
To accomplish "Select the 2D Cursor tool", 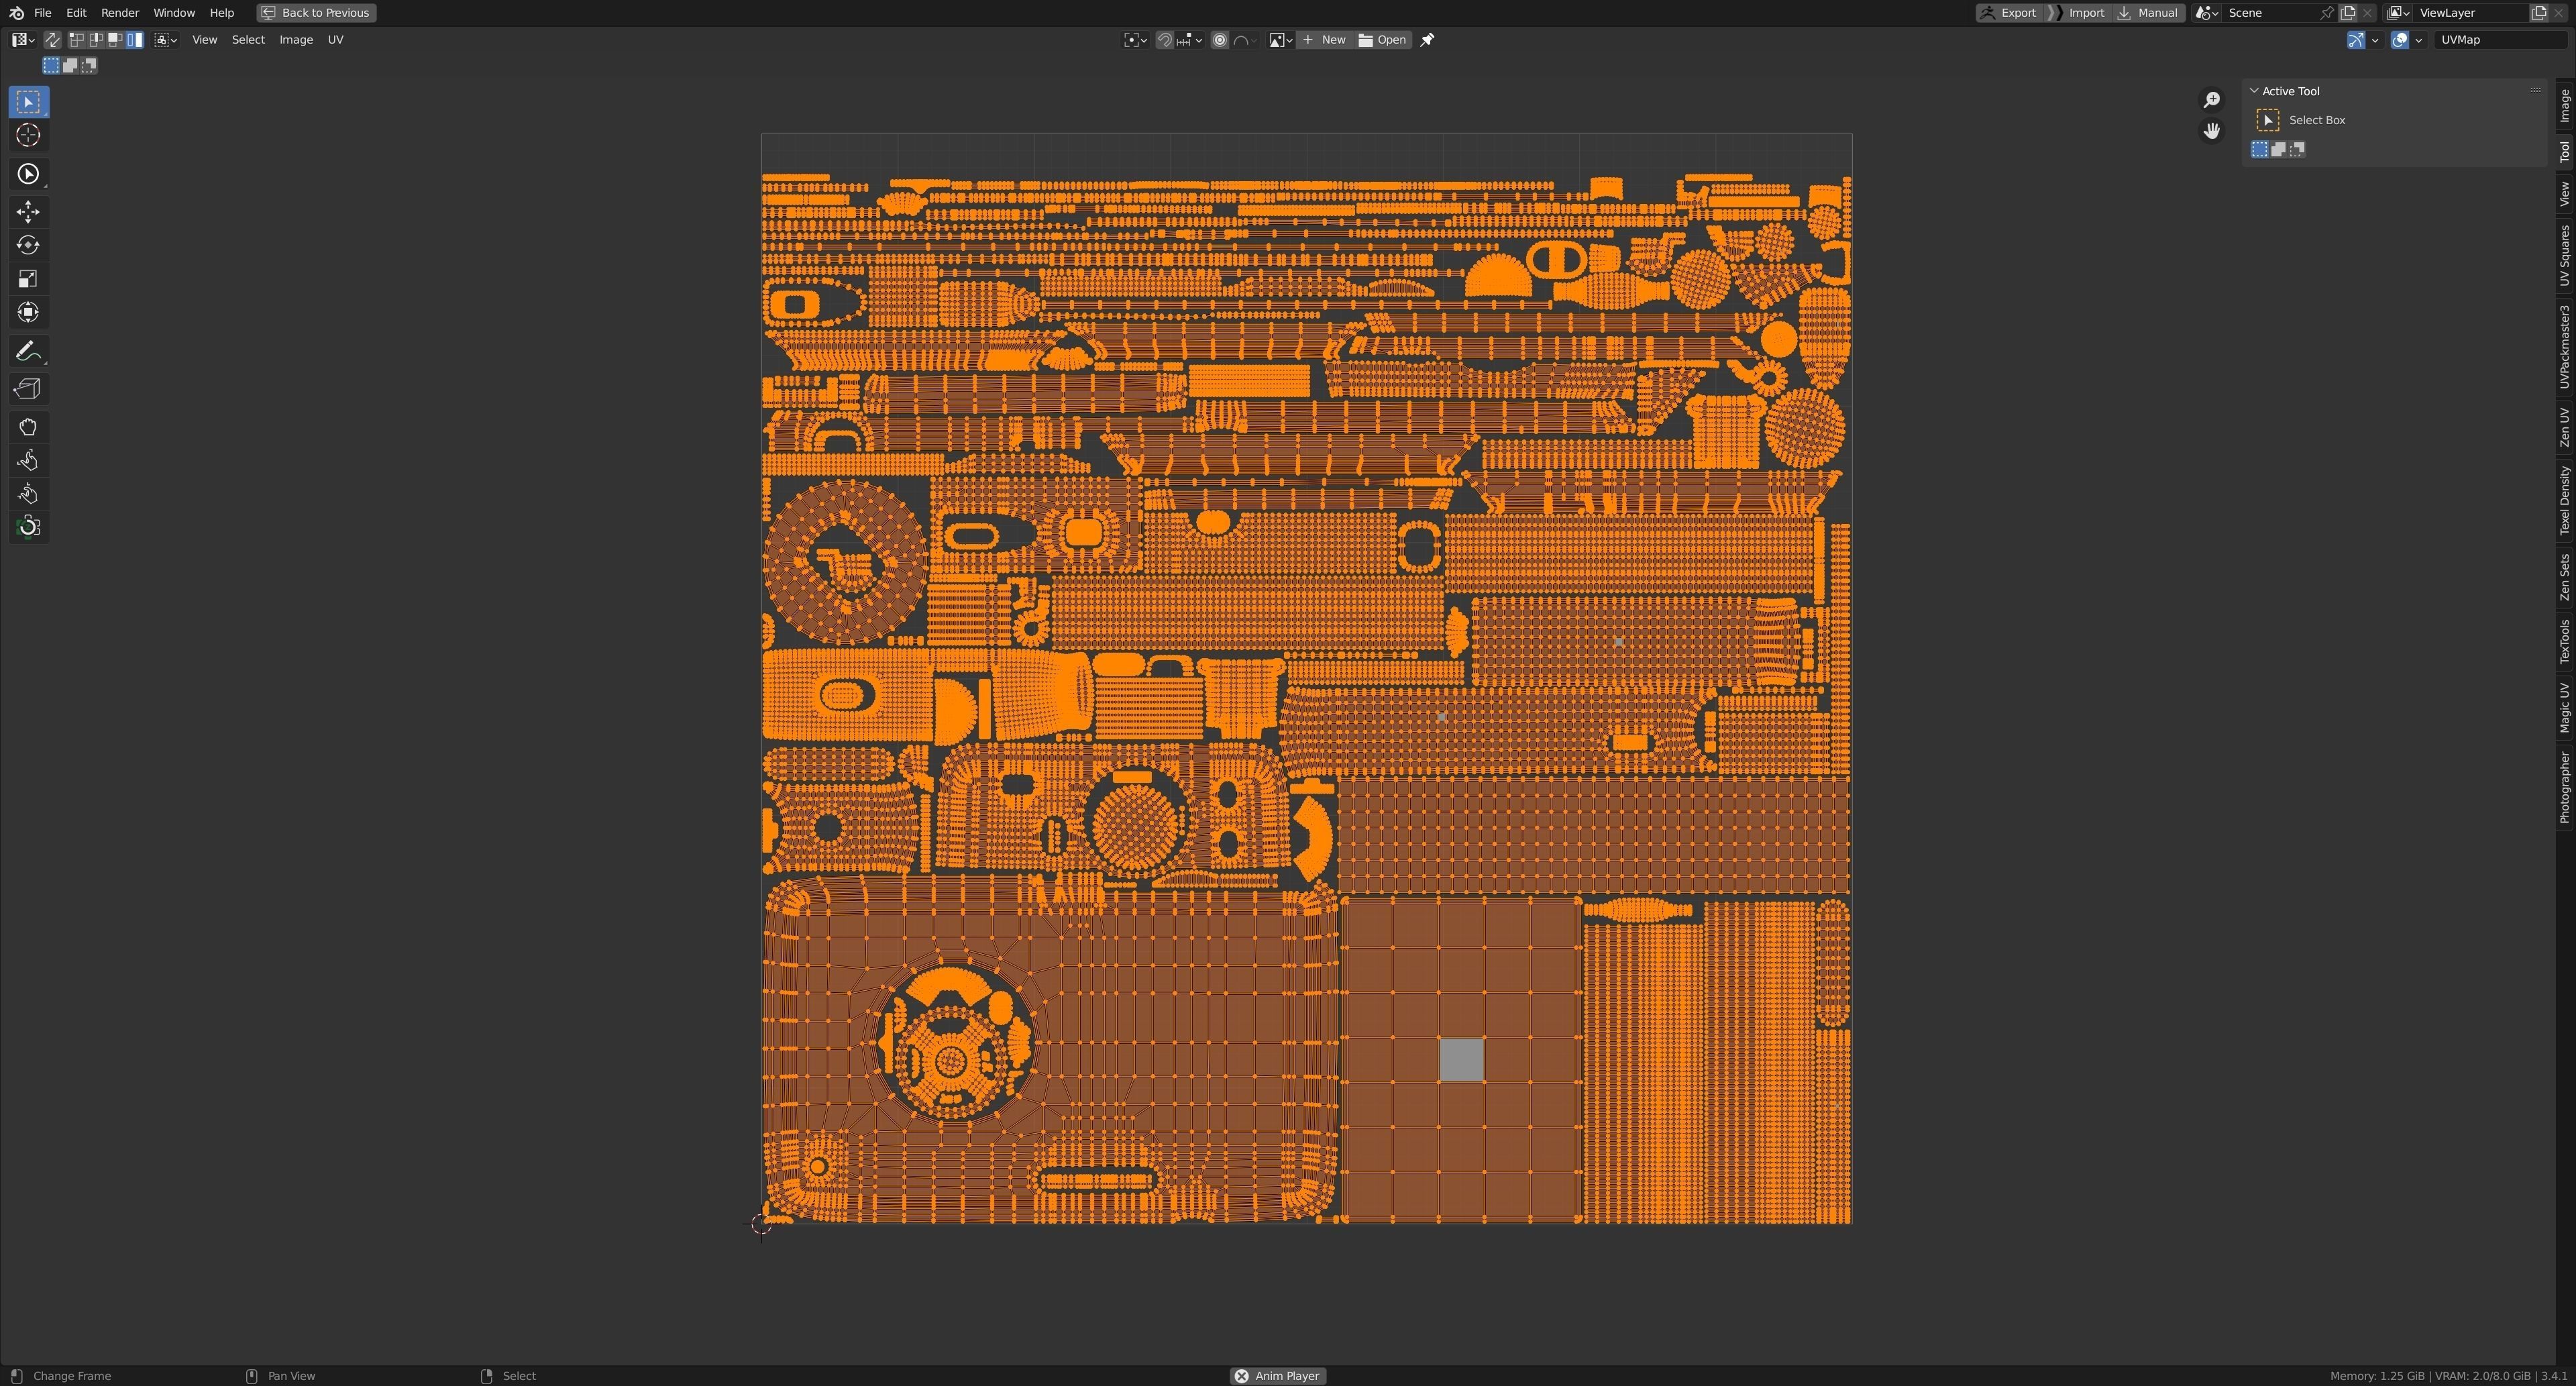I will pos(28,135).
